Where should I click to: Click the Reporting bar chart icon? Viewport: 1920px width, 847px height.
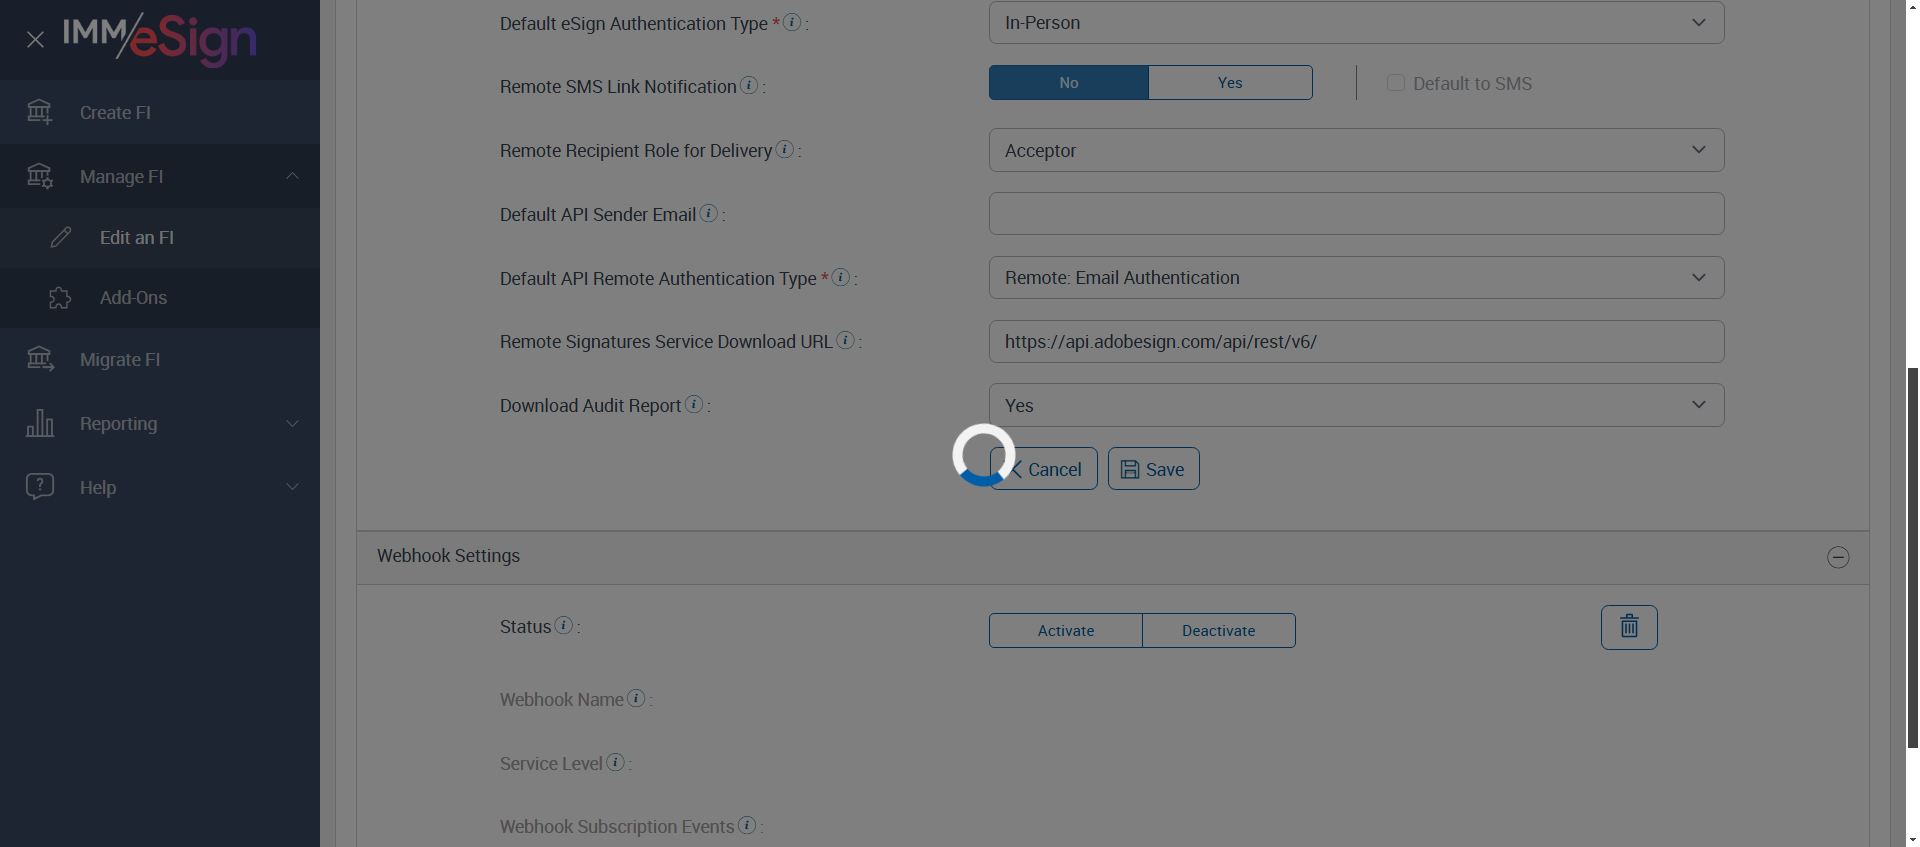coord(39,423)
